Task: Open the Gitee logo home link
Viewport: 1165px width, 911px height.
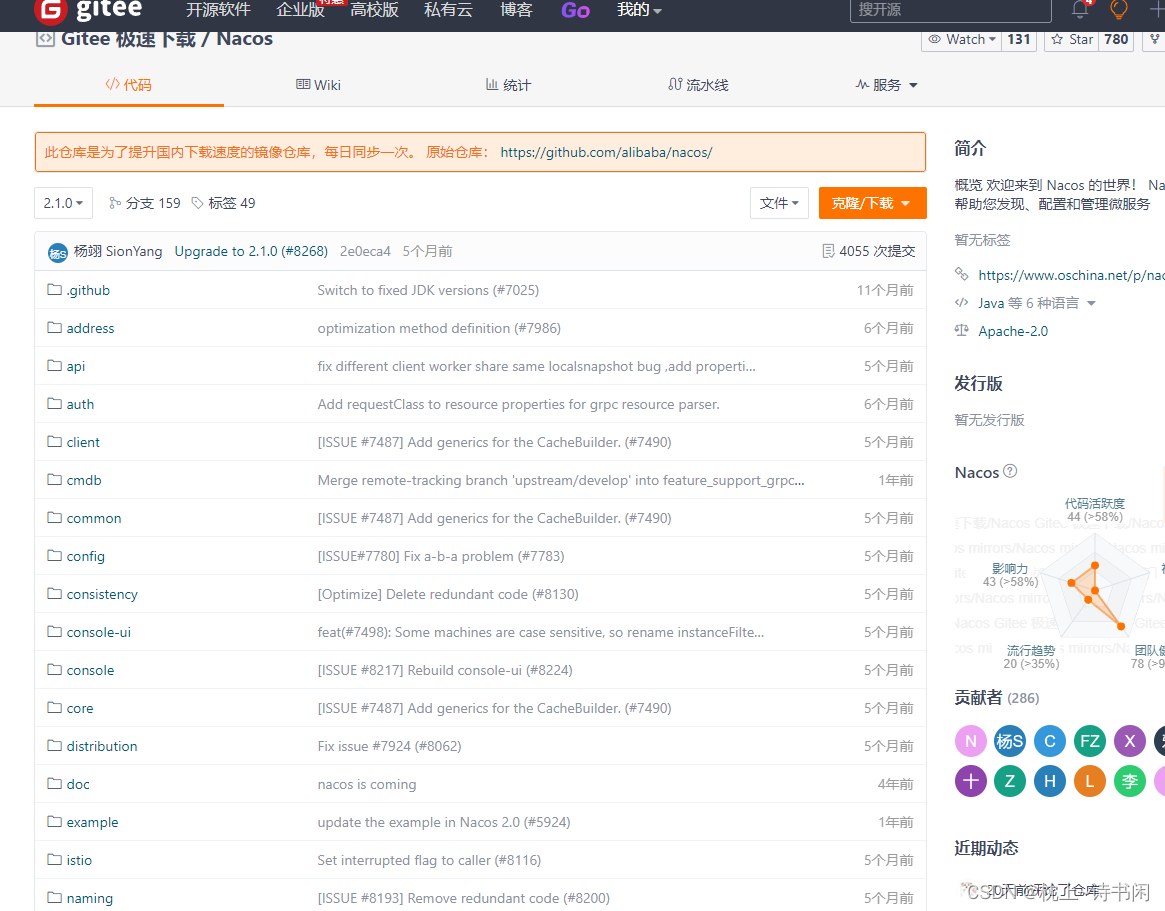Action: pyautogui.click(x=88, y=10)
